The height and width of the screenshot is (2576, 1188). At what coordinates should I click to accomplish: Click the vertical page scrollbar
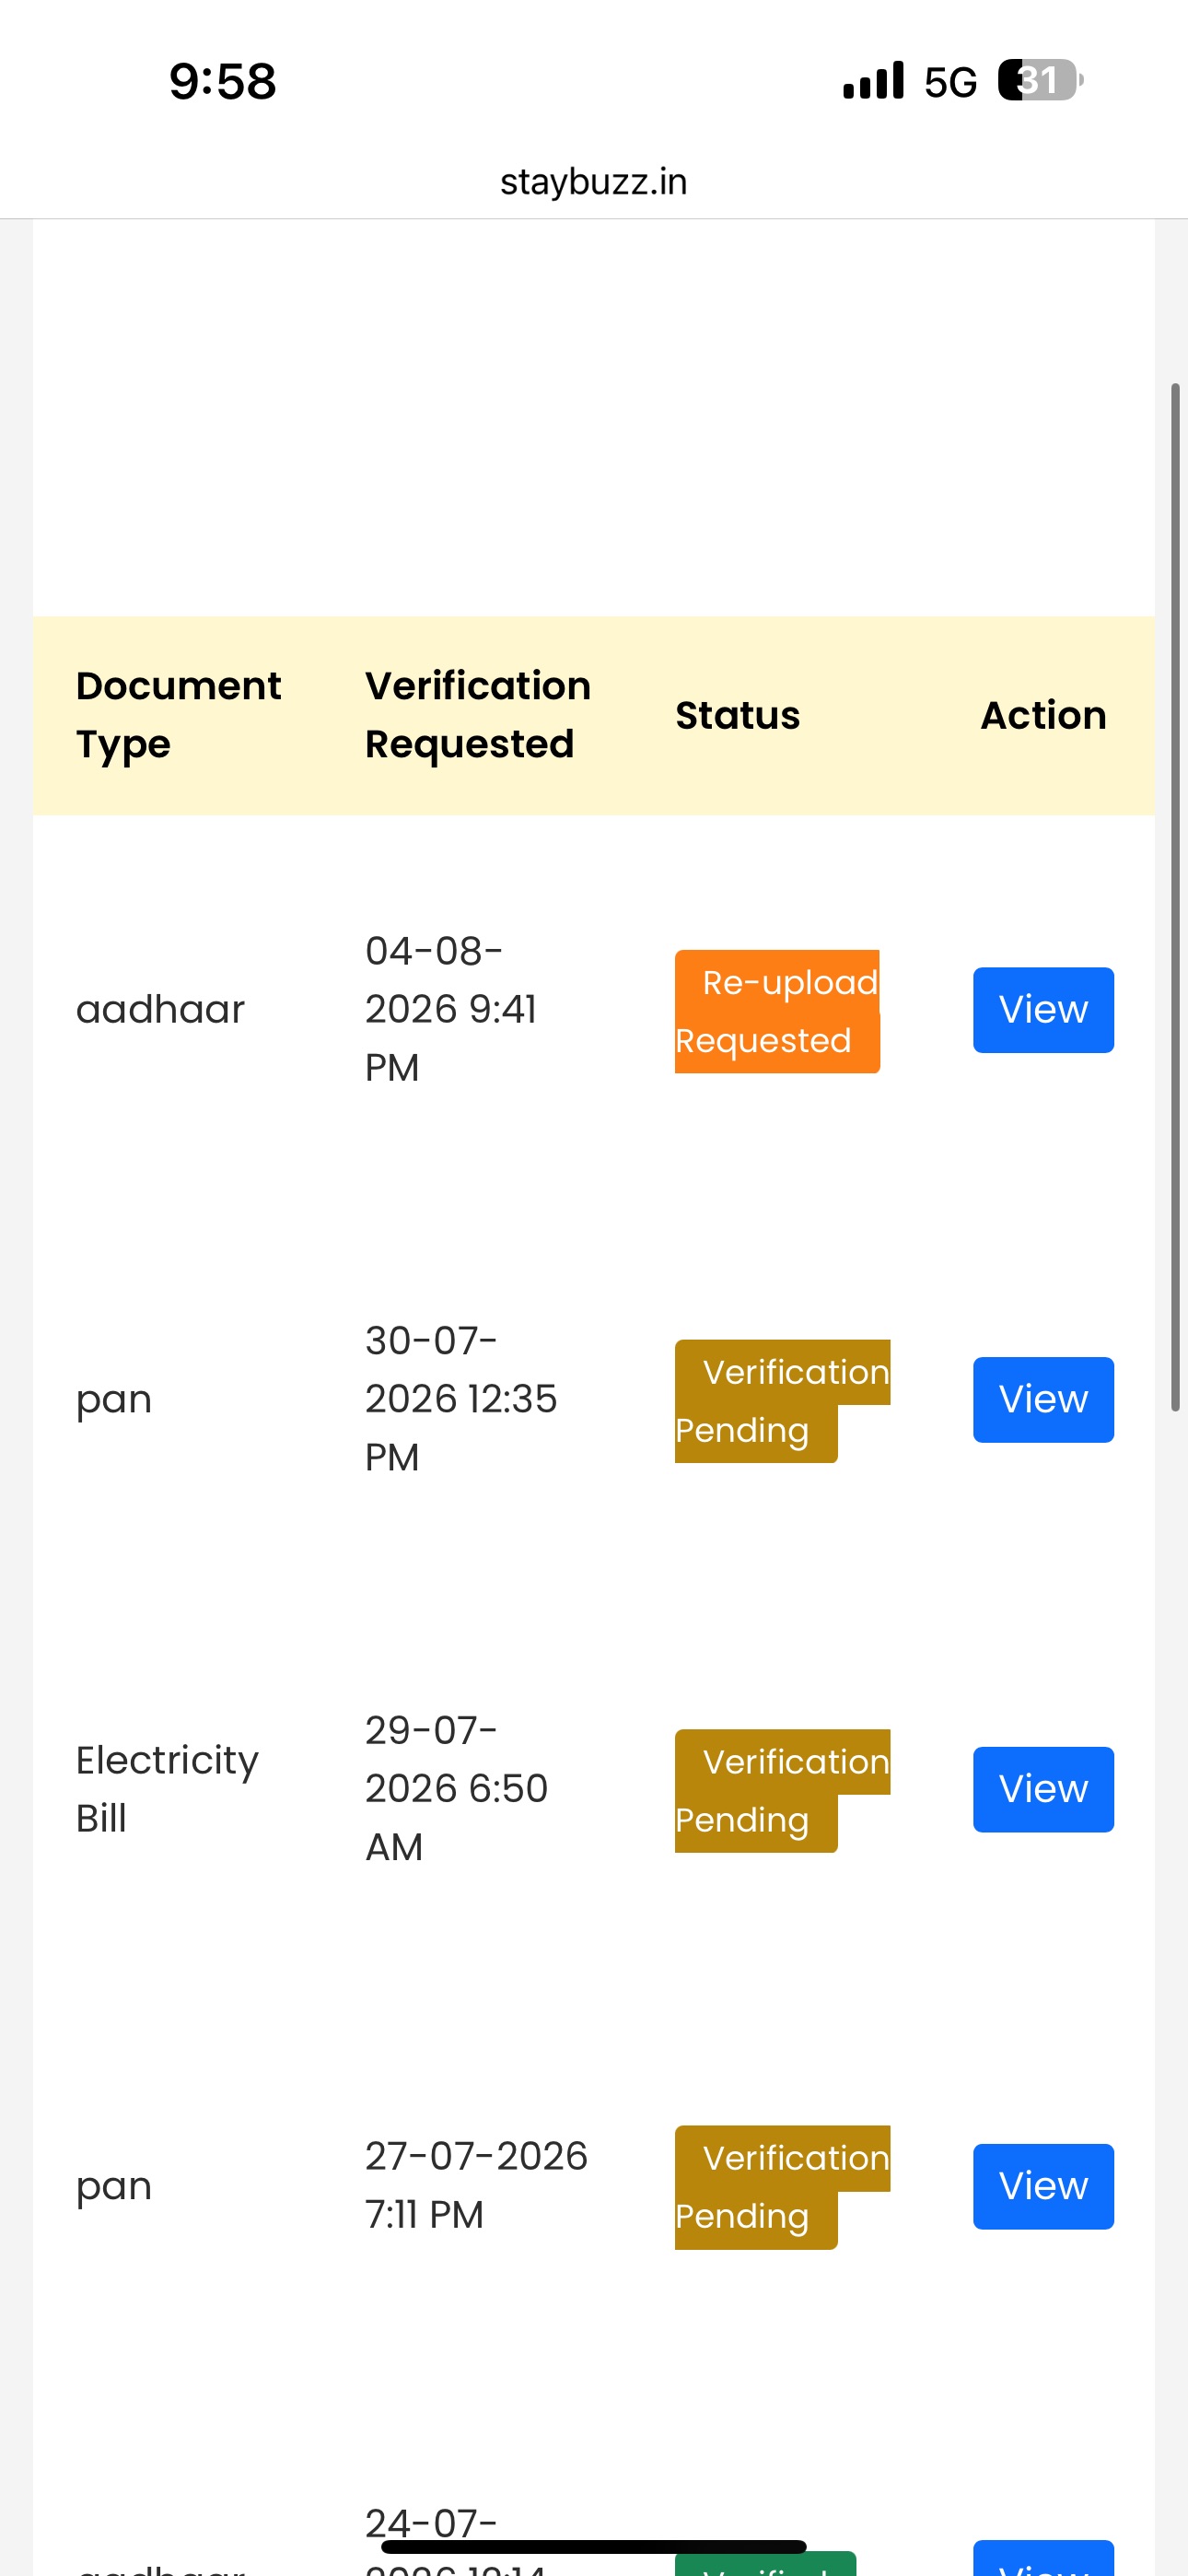point(1176,896)
